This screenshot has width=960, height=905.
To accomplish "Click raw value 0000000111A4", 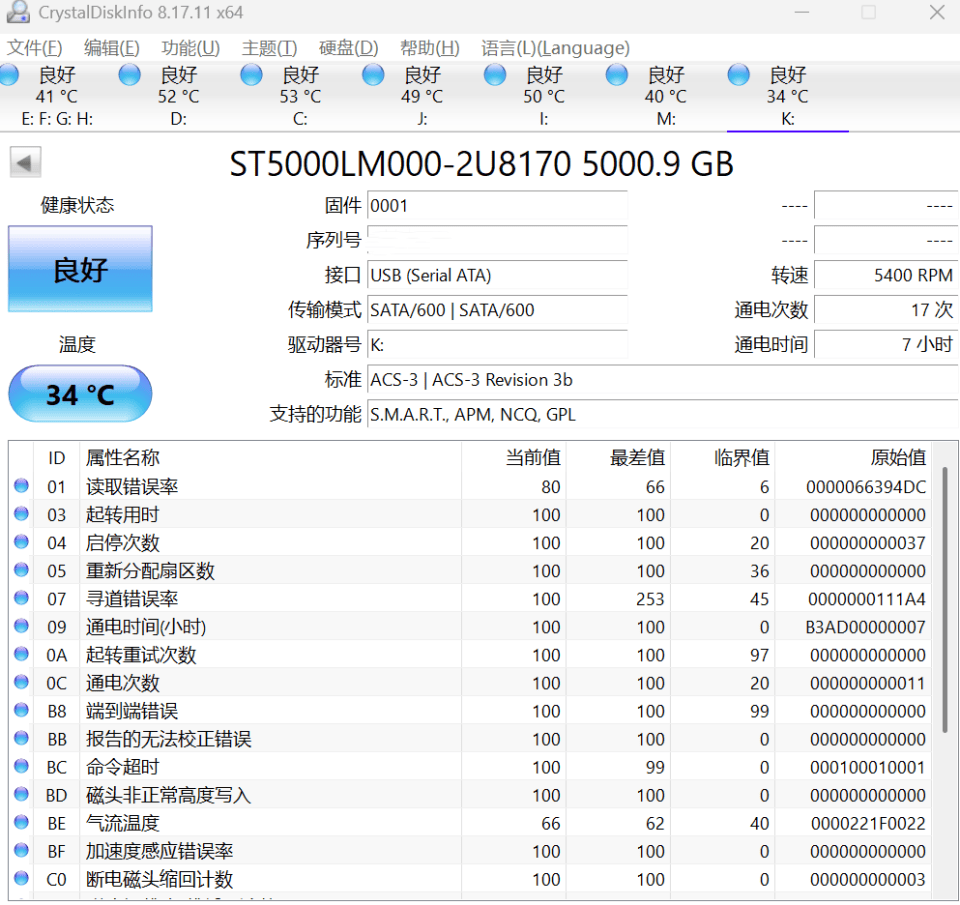I will pyautogui.click(x=867, y=599).
